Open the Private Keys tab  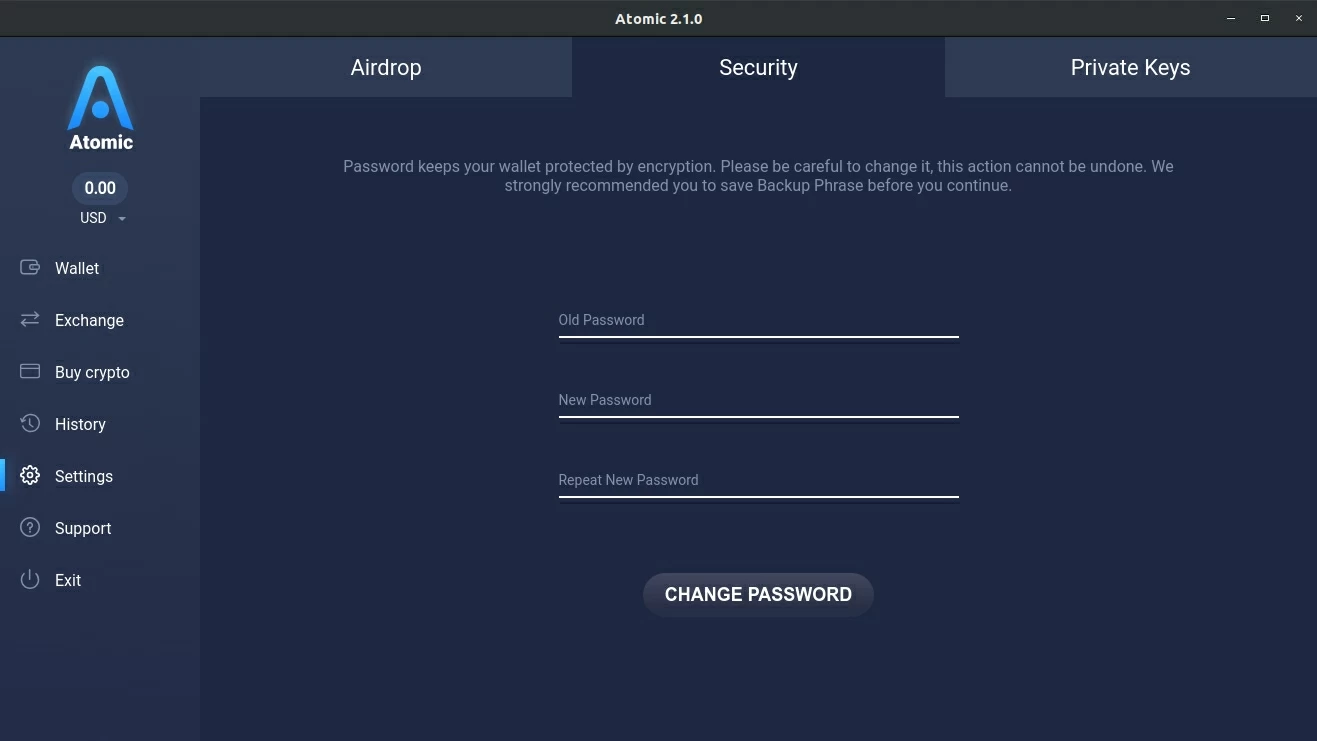[1130, 68]
